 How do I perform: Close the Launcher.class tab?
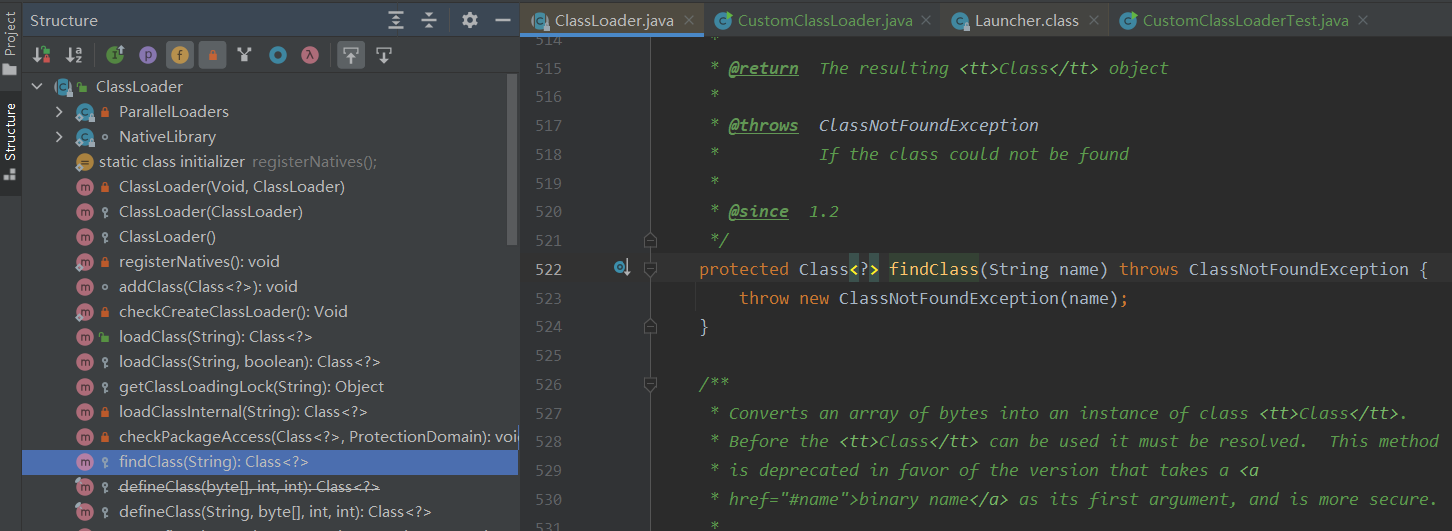pyautogui.click(x=1094, y=20)
